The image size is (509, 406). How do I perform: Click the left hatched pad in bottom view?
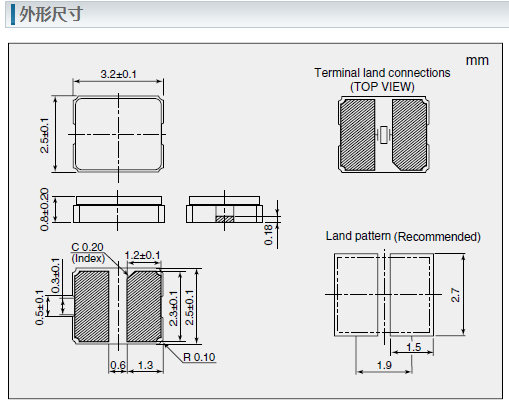[91, 306]
